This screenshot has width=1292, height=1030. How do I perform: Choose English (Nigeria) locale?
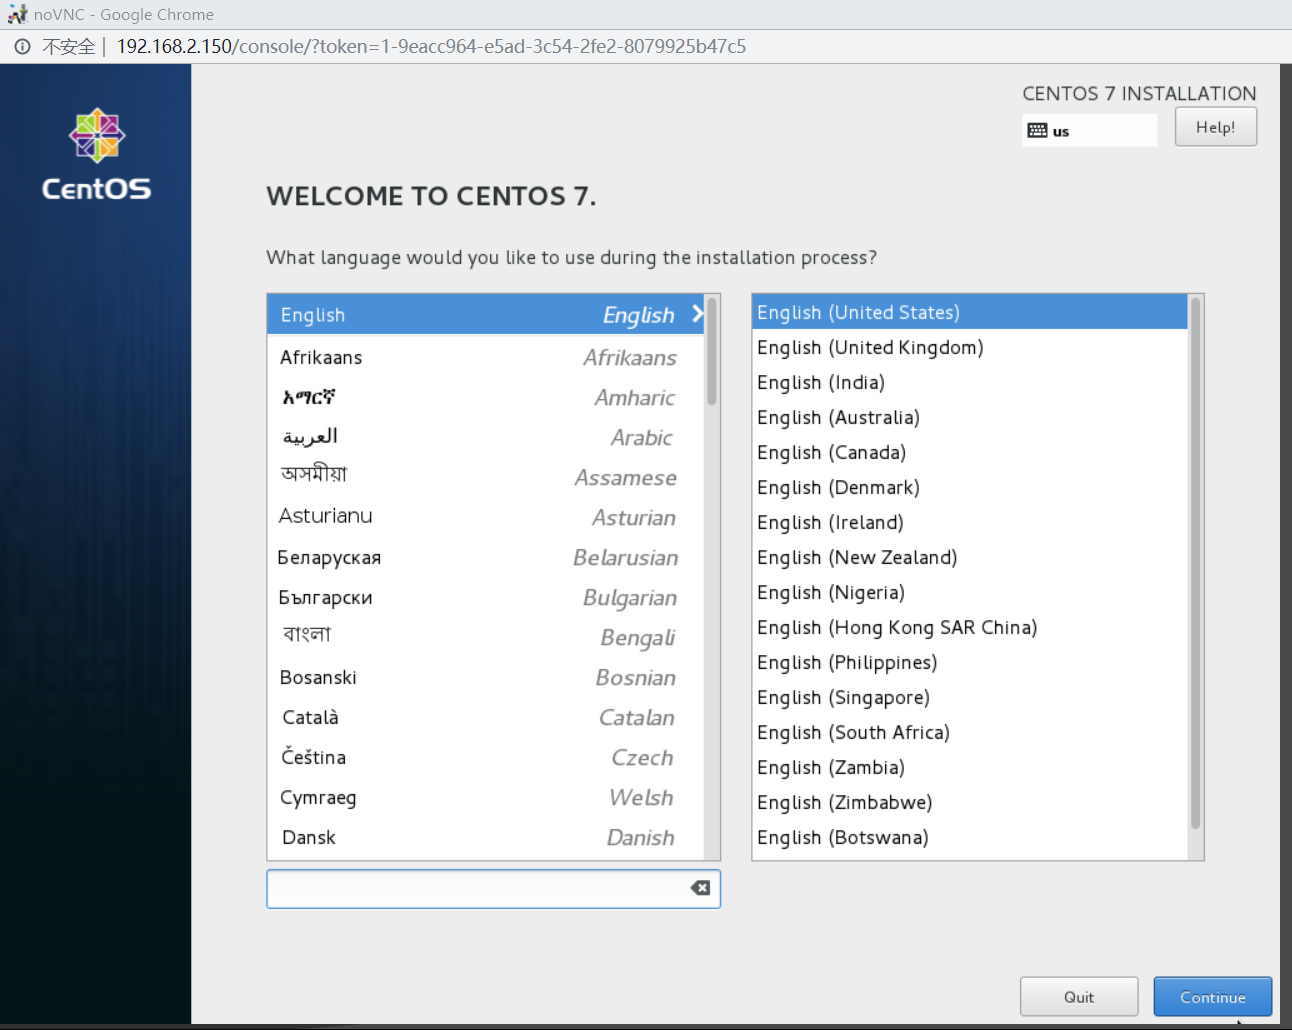(970, 592)
